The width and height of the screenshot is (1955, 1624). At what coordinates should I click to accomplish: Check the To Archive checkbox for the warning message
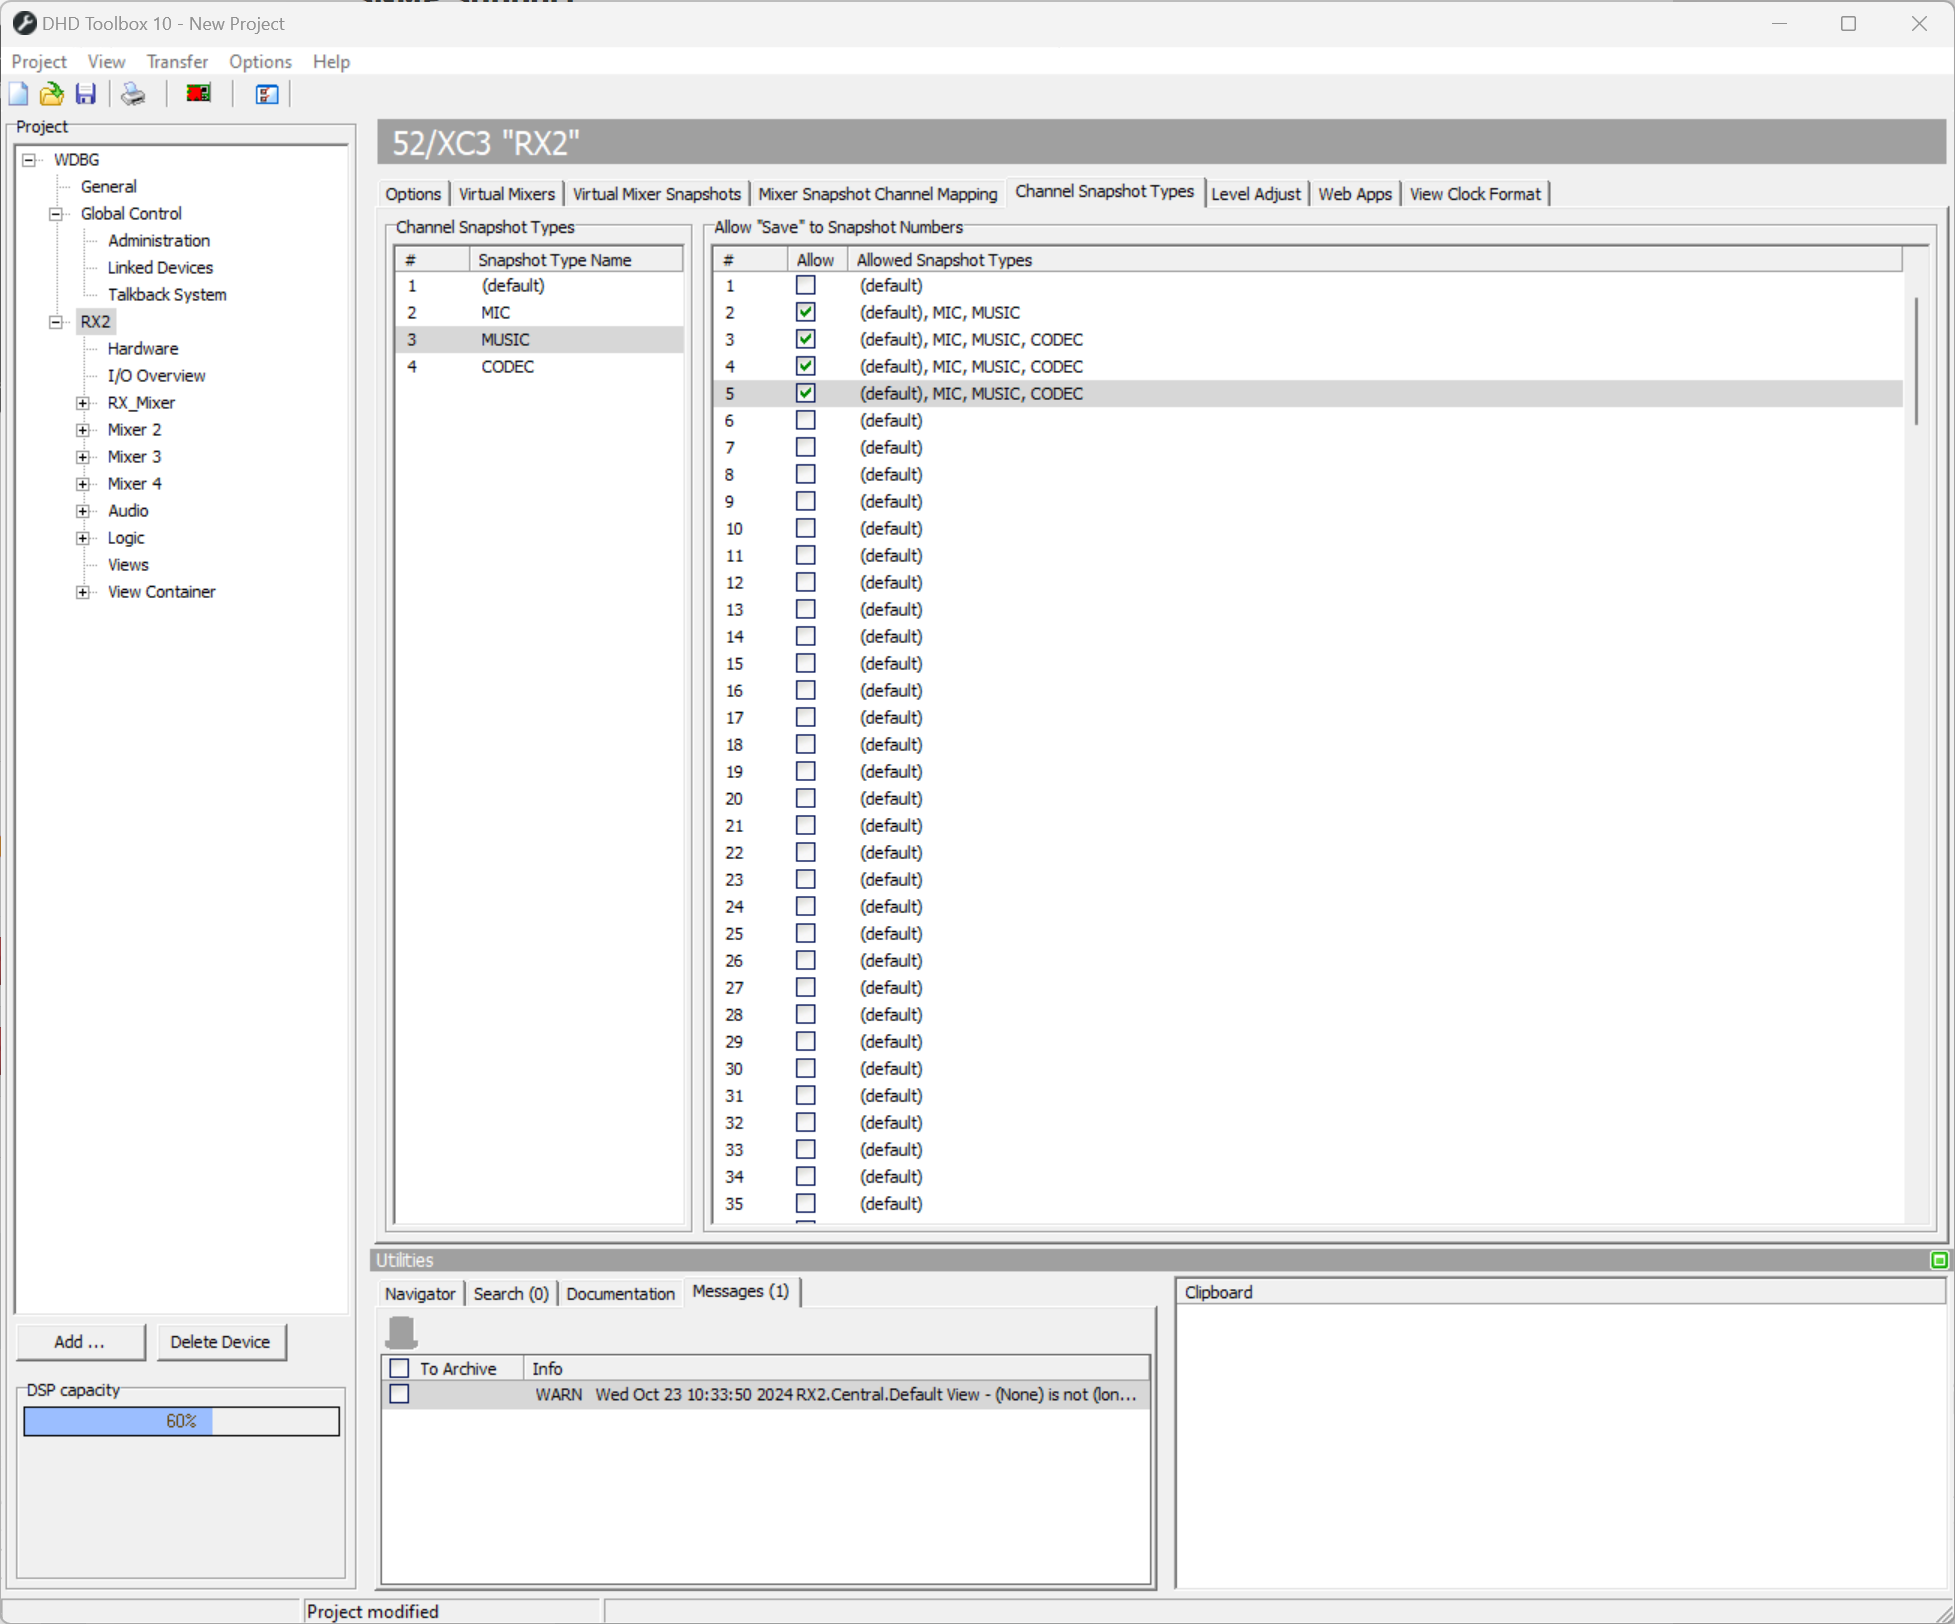(399, 1394)
